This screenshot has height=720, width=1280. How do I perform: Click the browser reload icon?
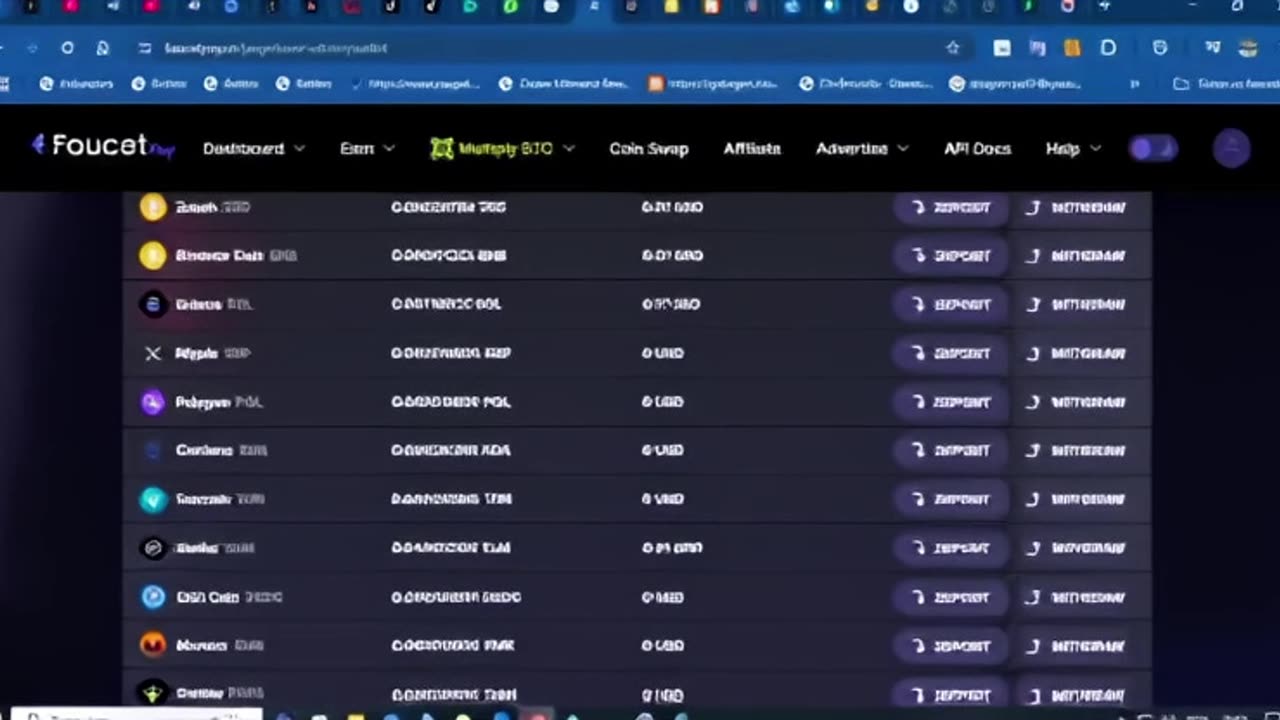click(67, 48)
